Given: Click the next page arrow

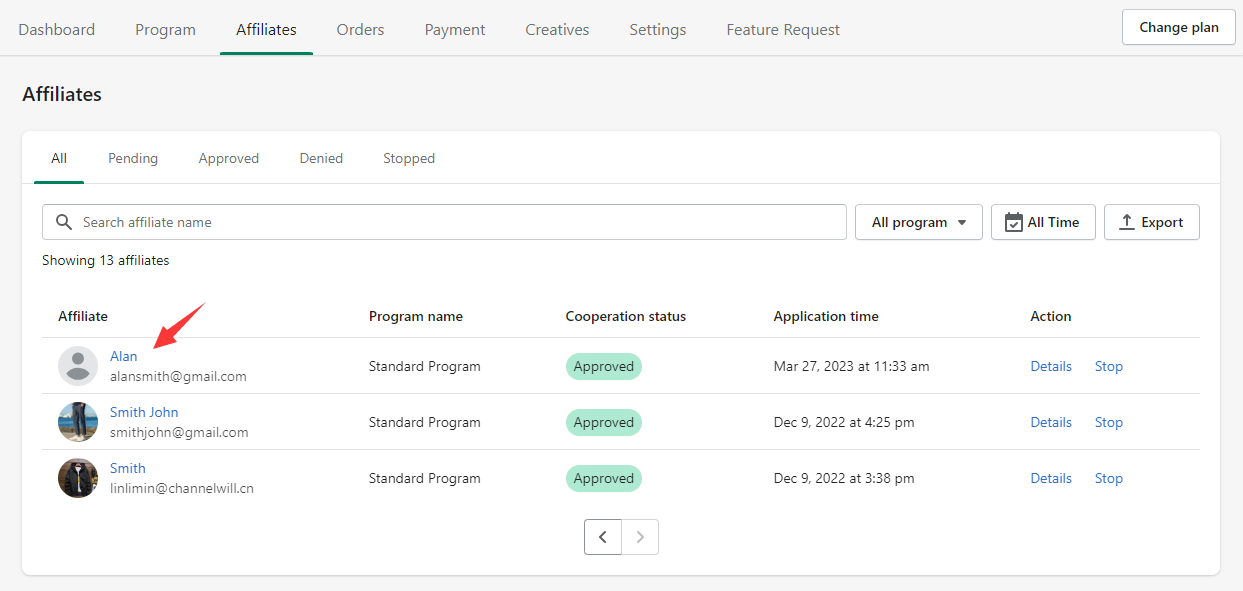Looking at the screenshot, I should [x=640, y=537].
